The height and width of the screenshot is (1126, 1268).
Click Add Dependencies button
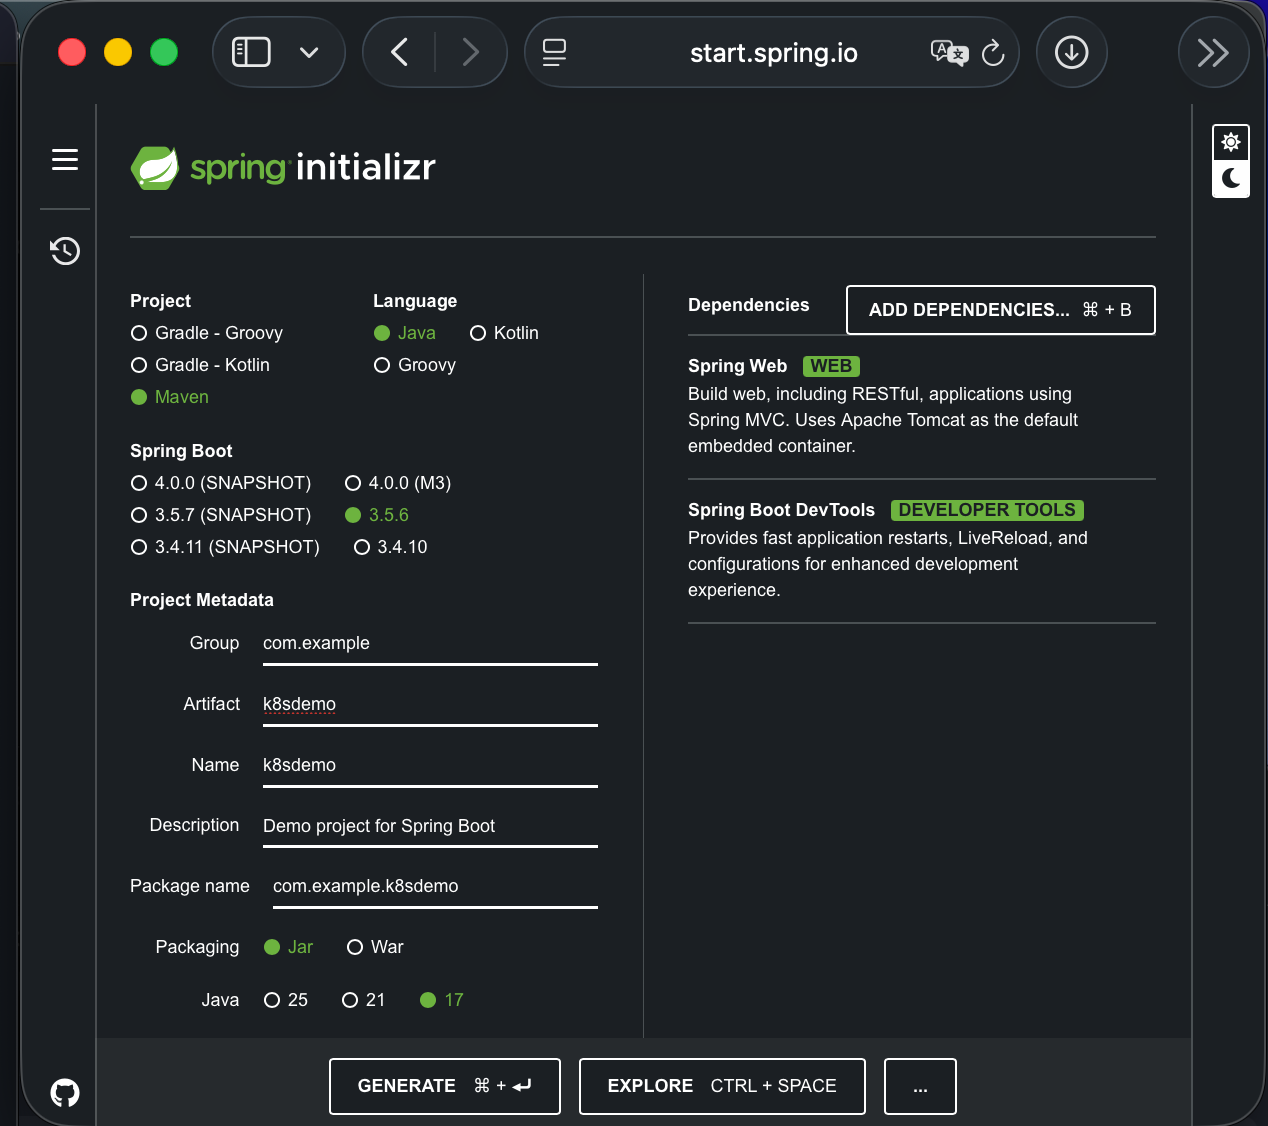1000,310
